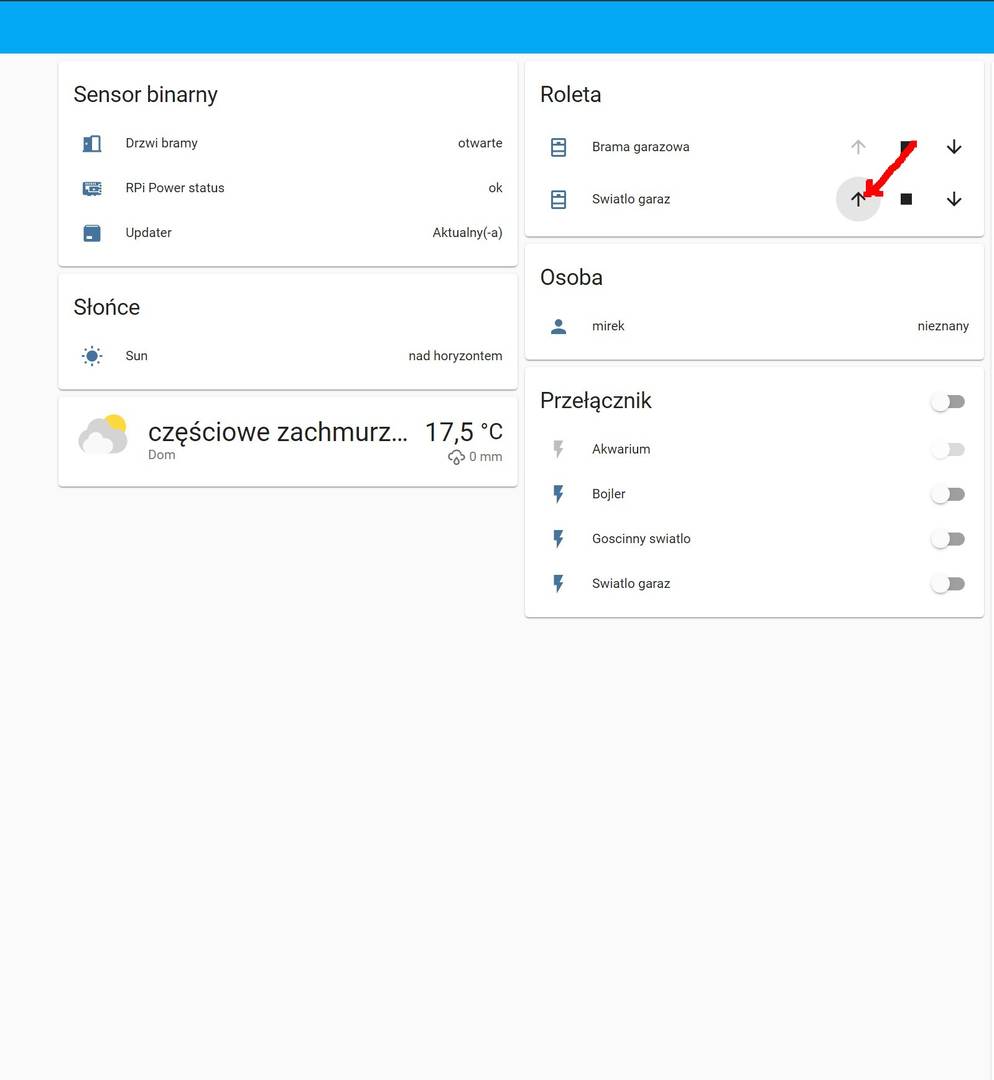Switch on Swiatlo garaz in Przełącznik
This screenshot has height=1080, width=994.
click(x=948, y=584)
